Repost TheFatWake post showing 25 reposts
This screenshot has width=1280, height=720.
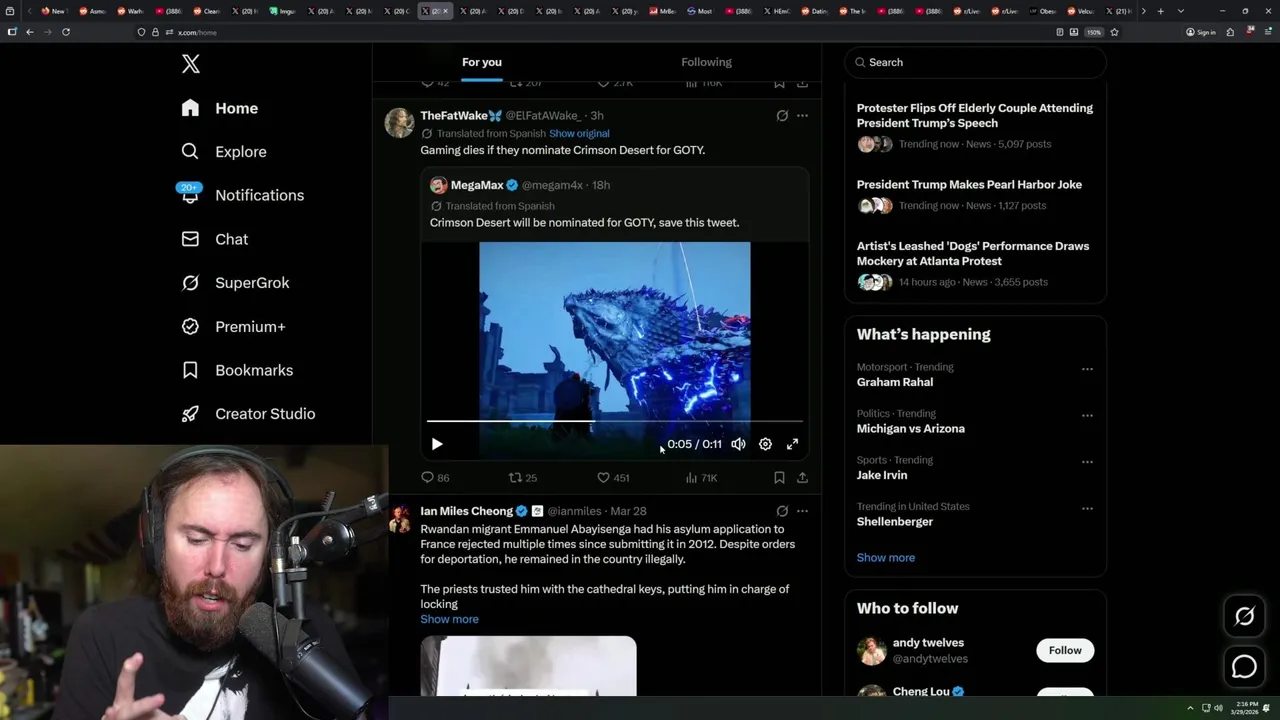click(523, 478)
